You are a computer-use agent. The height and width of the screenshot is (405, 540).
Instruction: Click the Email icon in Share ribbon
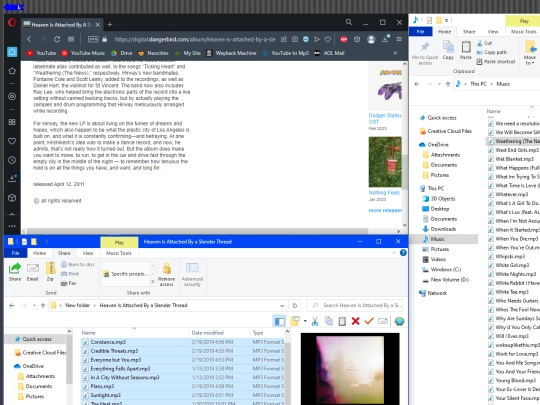[33, 272]
